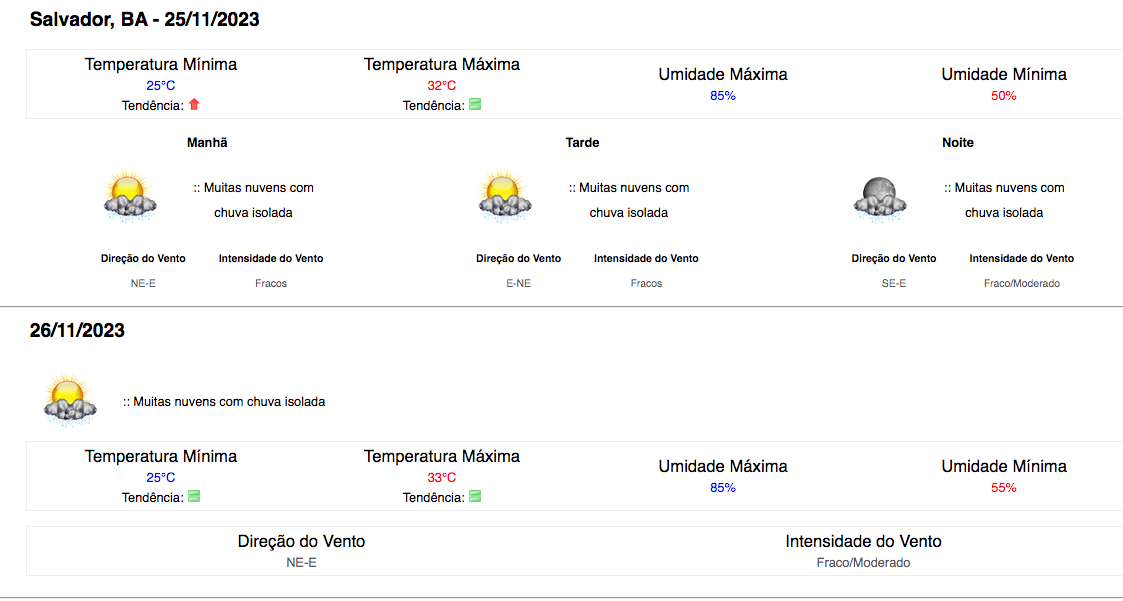Click the red up-arrow minimum temperature trend icon

[x=194, y=105]
